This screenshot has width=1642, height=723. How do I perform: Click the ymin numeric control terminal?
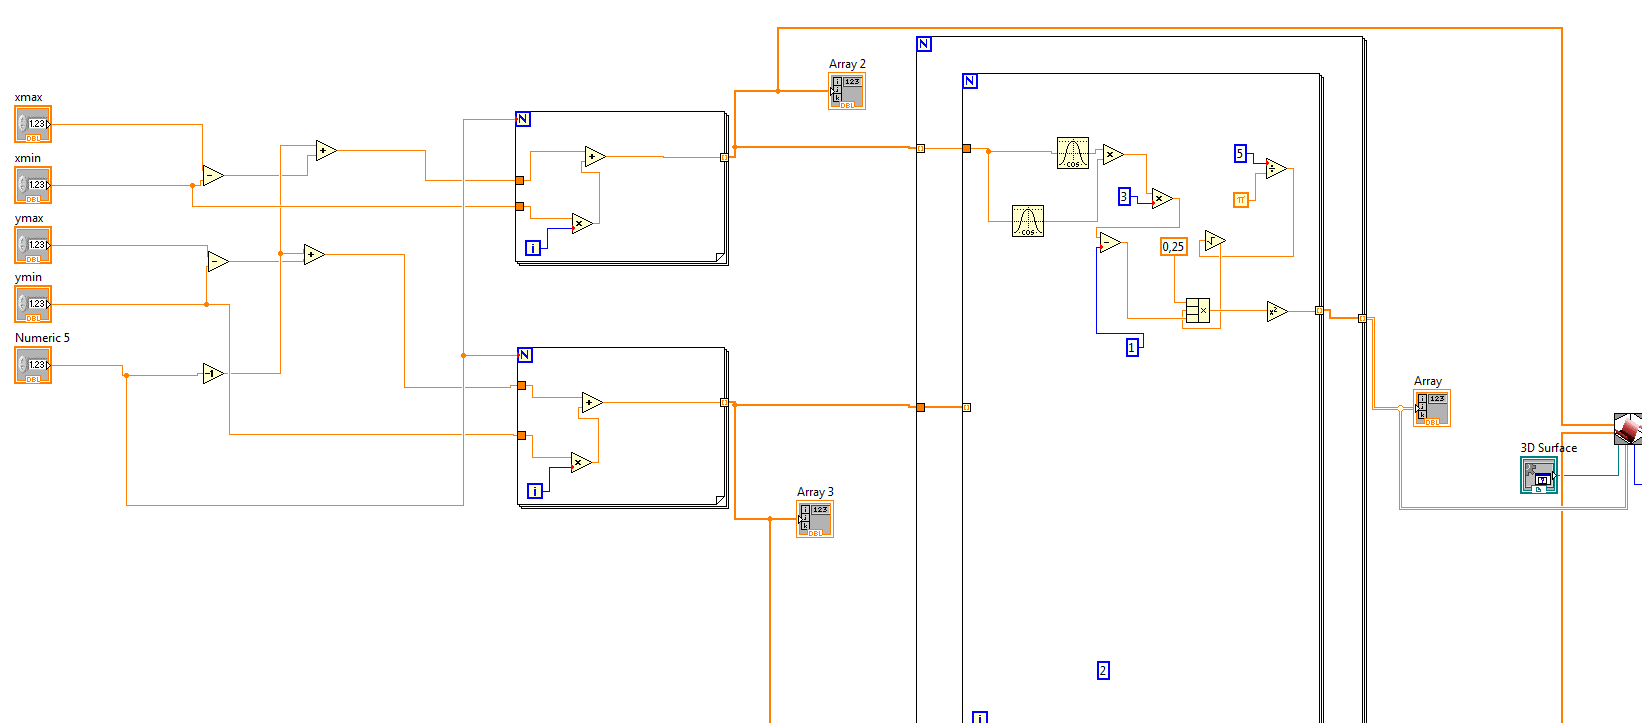coord(33,304)
